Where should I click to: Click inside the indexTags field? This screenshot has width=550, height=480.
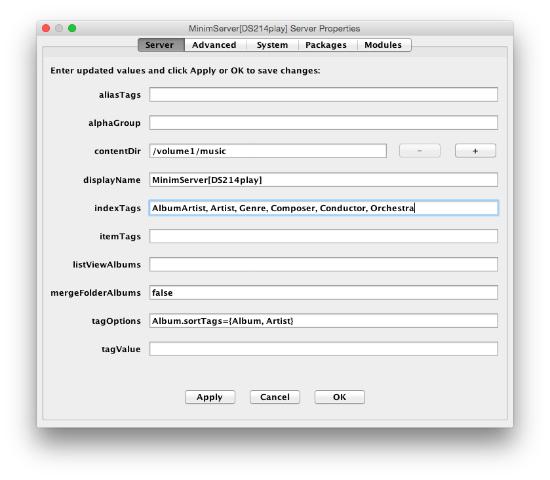click(323, 208)
